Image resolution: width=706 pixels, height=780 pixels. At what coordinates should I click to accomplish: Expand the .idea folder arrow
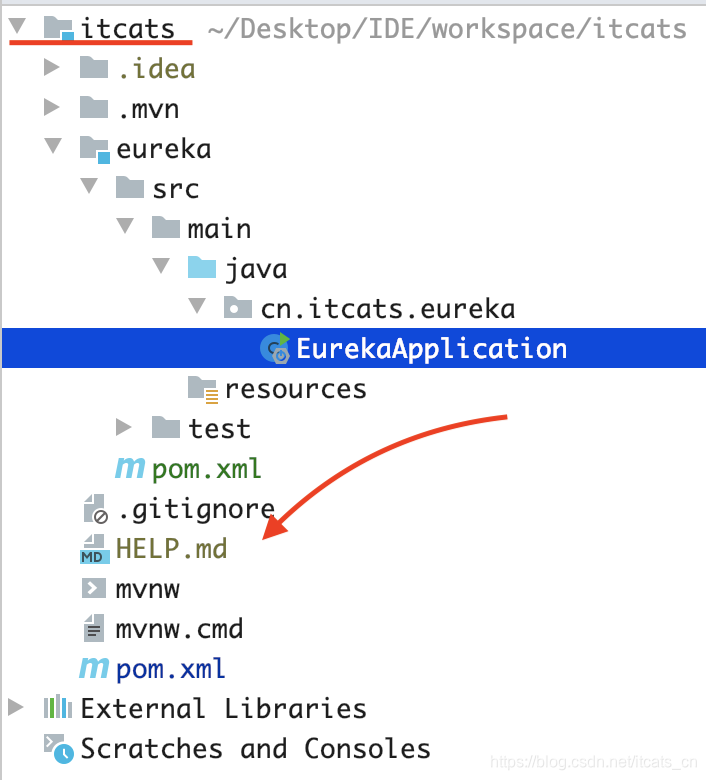[x=52, y=67]
